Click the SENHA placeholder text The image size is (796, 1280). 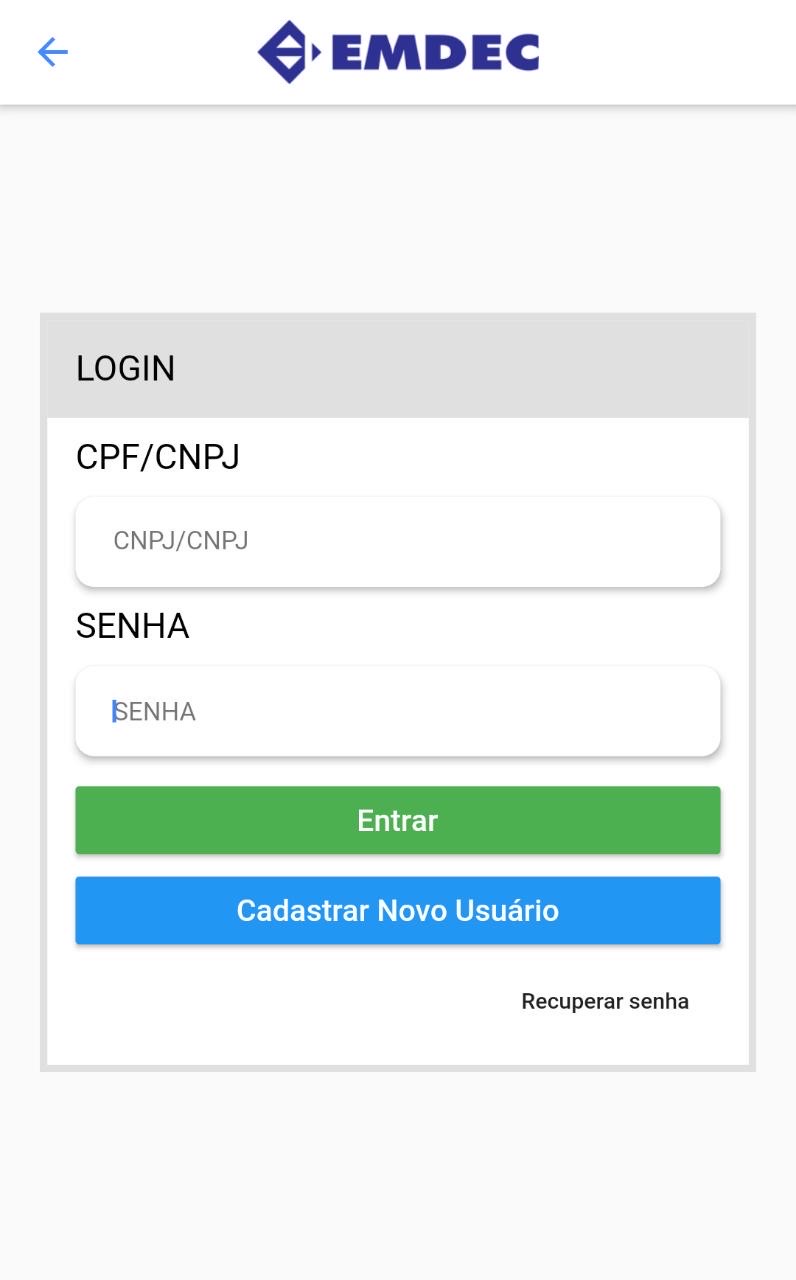156,712
